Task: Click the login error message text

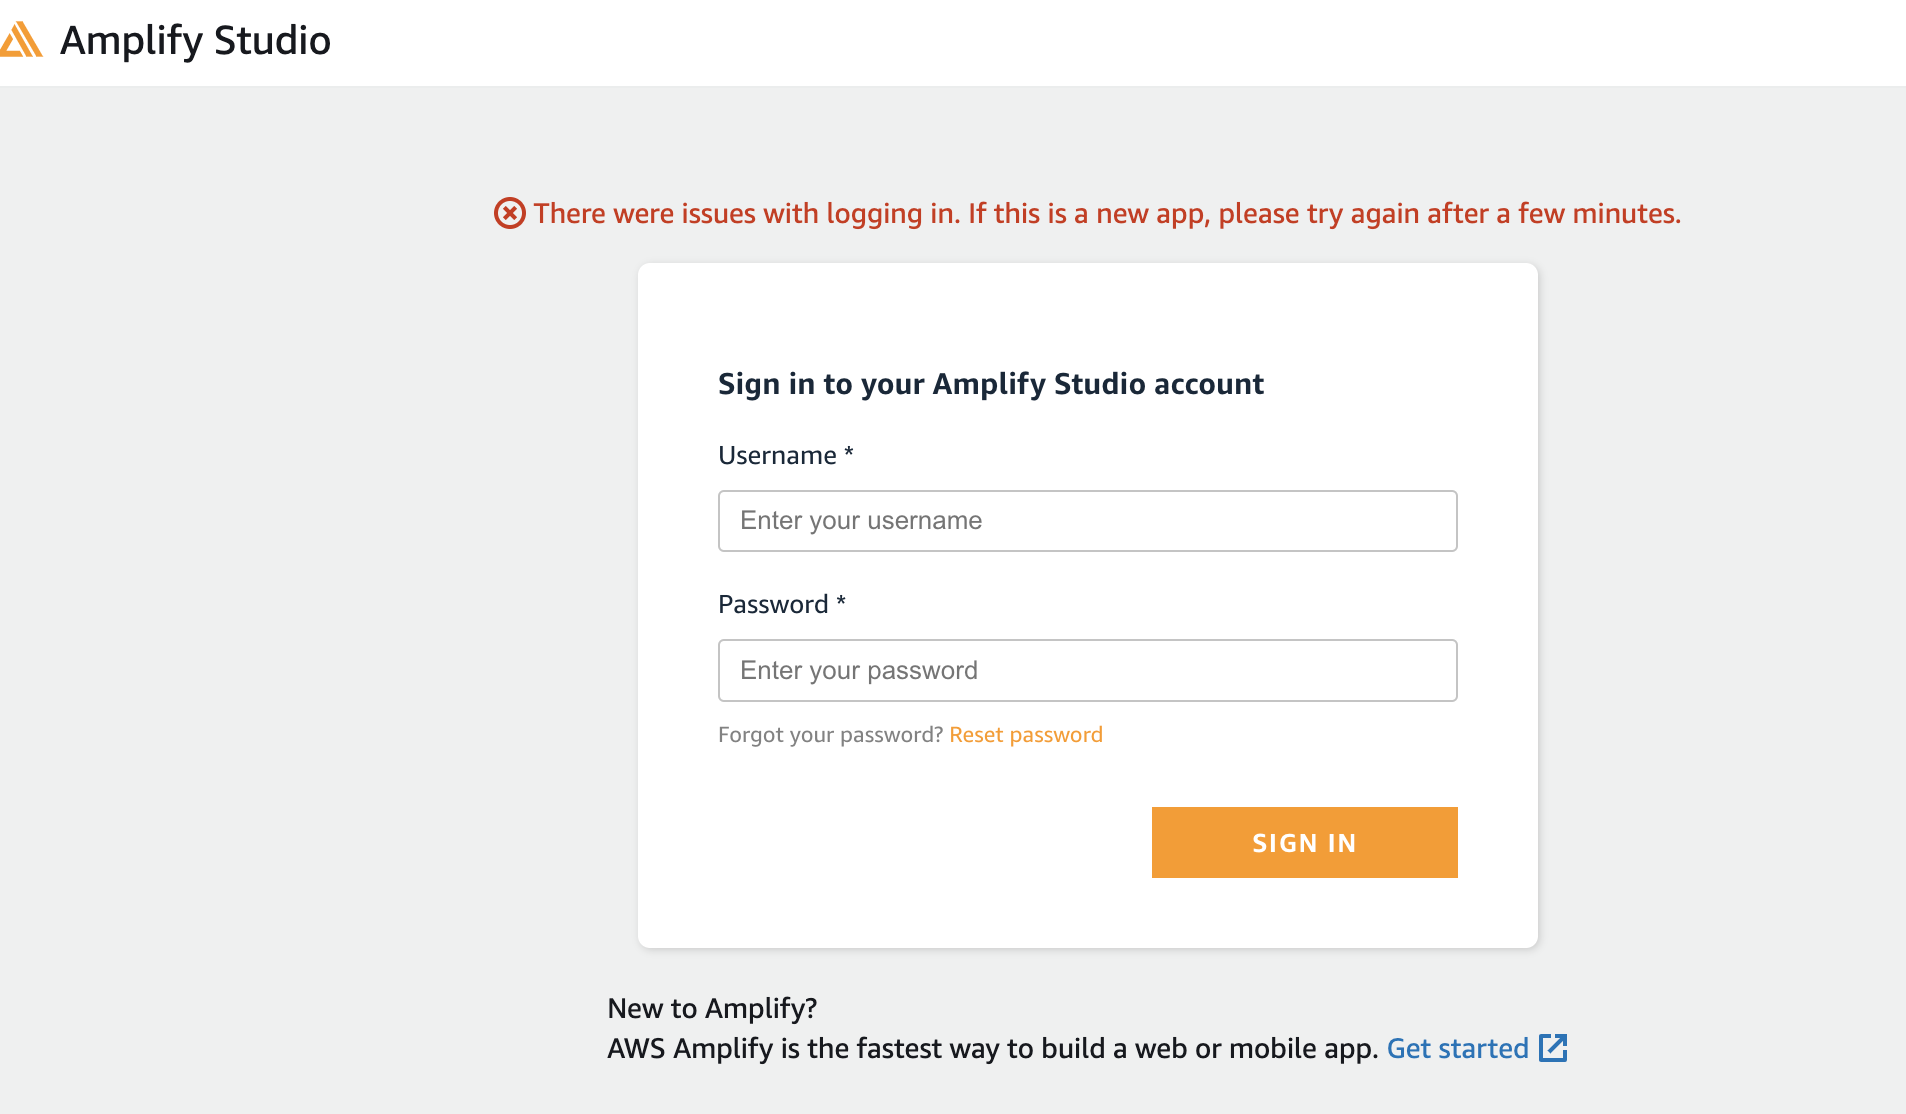Action: (x=1107, y=213)
